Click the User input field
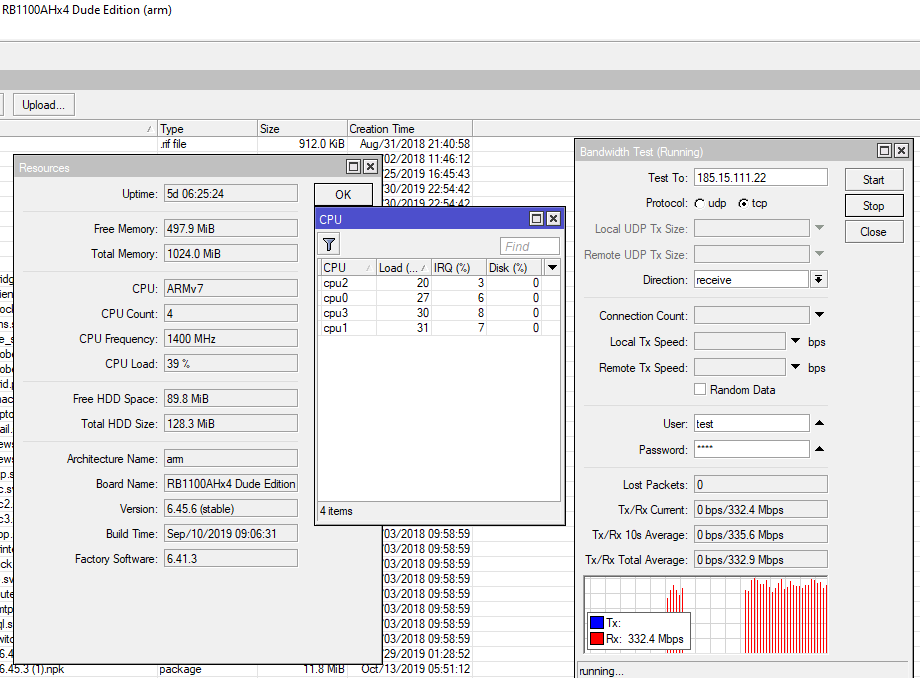This screenshot has height=678, width=920. [x=752, y=423]
